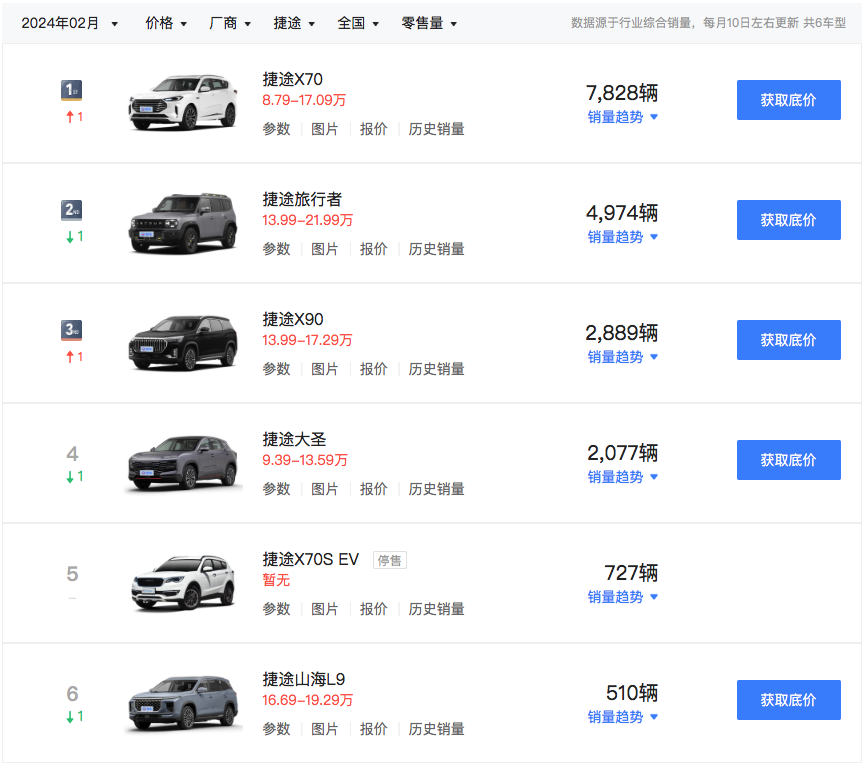Open 报价 link for 捷途山海L9
The image size is (864, 767).
point(373,729)
